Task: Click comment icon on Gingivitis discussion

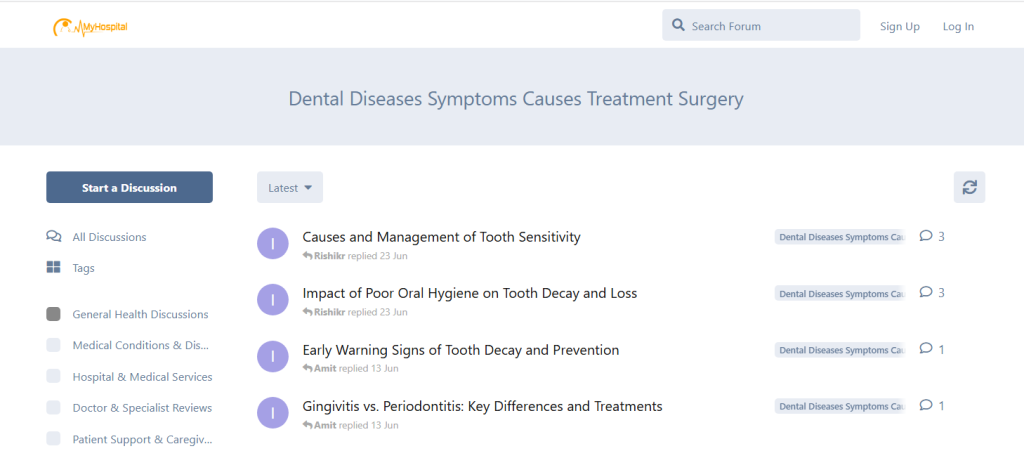Action: pos(926,406)
